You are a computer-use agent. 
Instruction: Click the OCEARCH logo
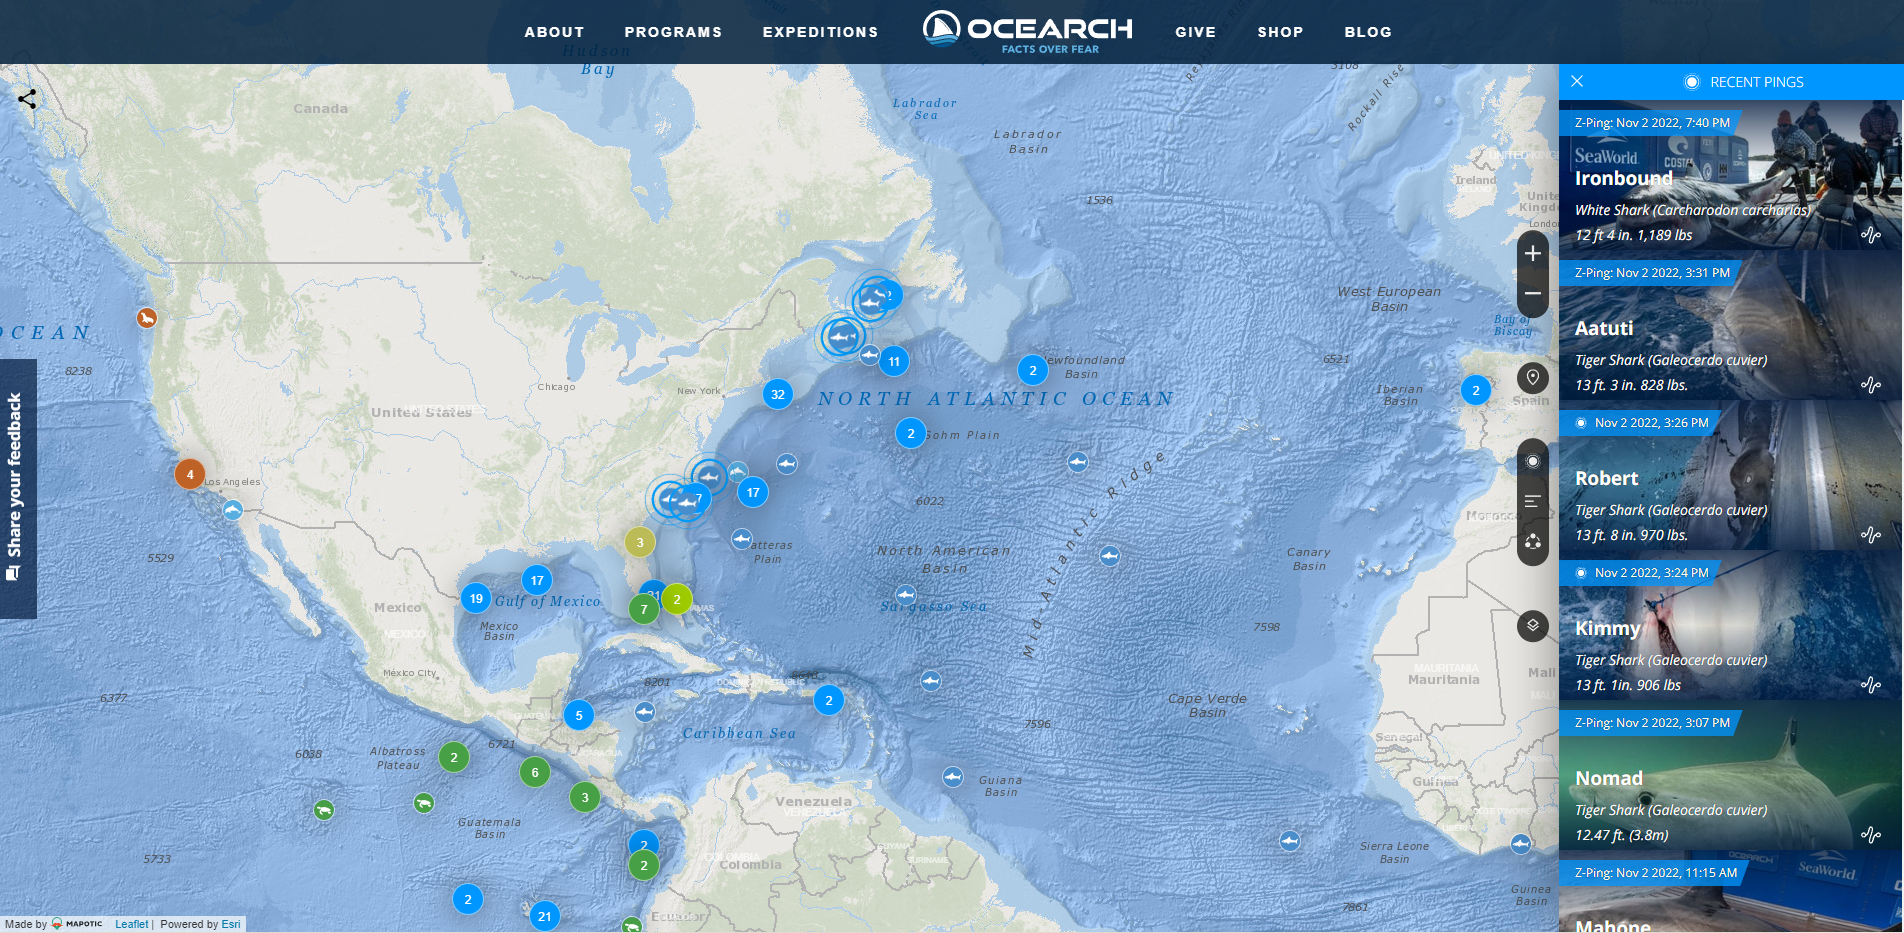(x=1028, y=31)
